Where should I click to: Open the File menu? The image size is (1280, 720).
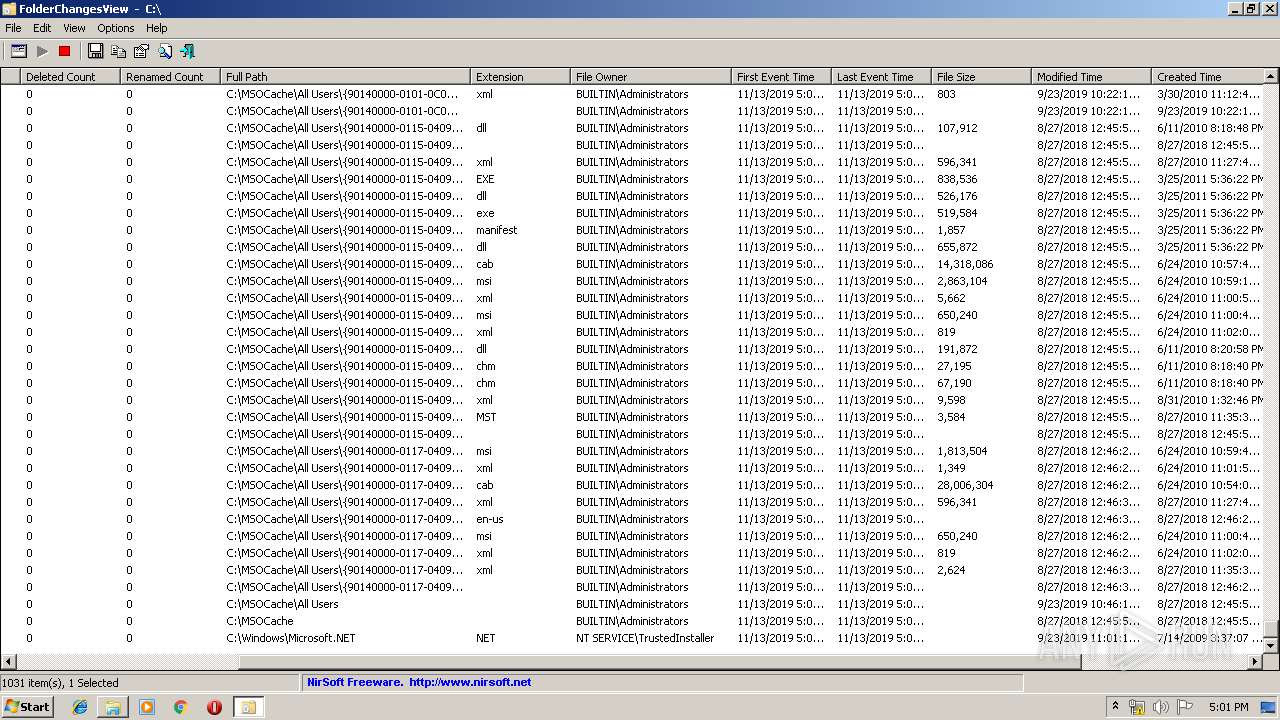[13, 28]
